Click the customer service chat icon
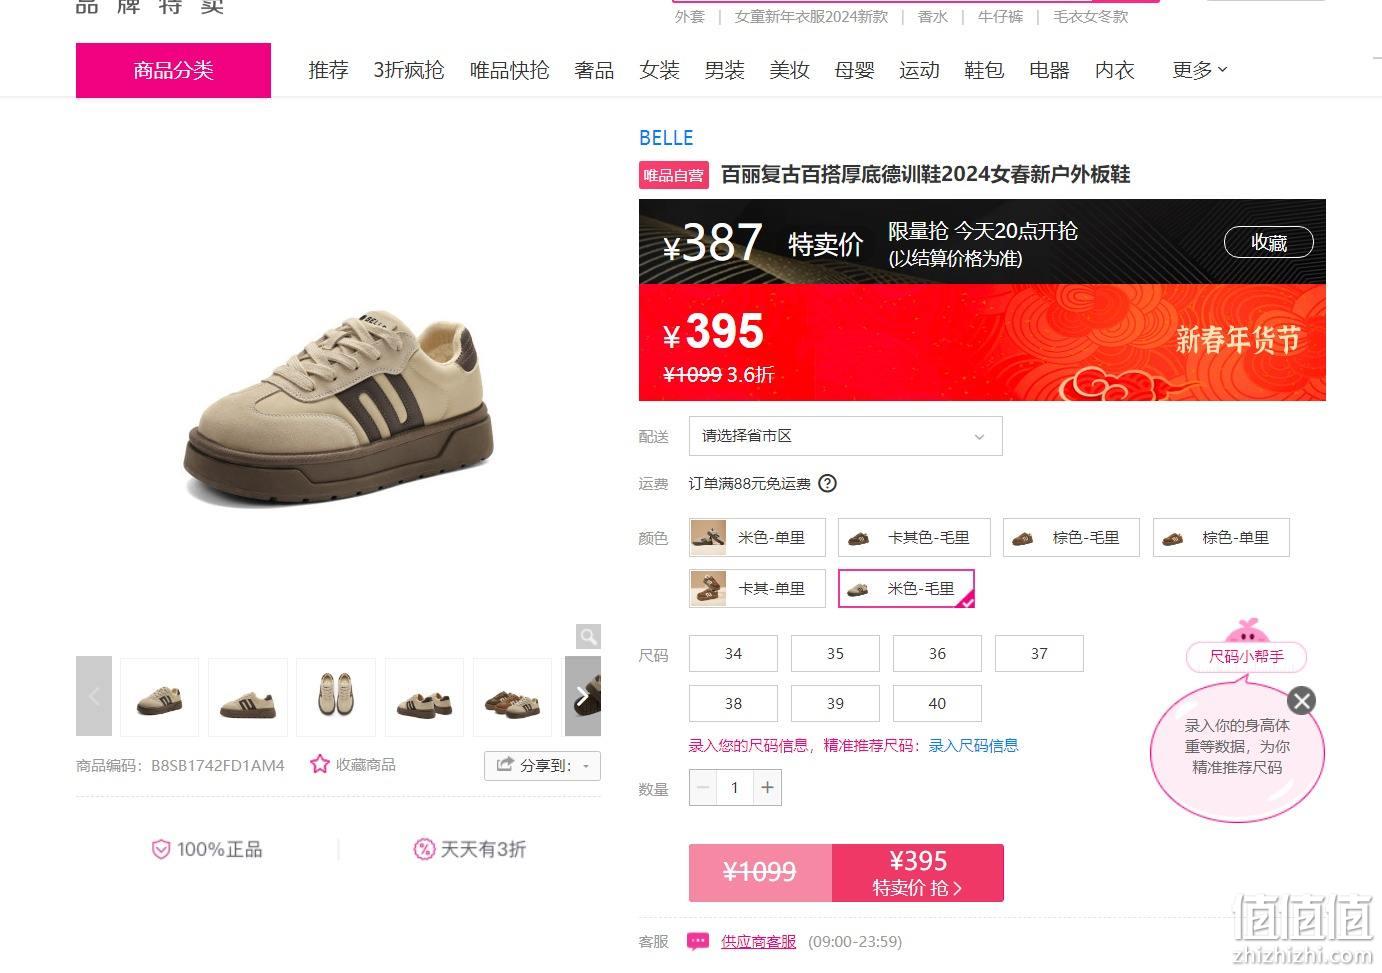 (x=698, y=941)
